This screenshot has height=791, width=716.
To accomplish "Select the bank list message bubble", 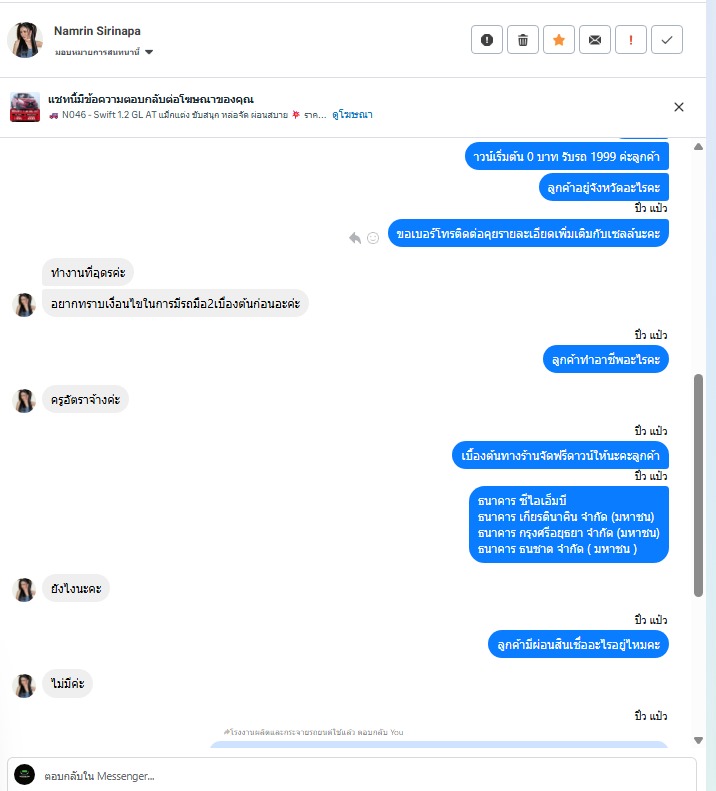I will (x=569, y=525).
